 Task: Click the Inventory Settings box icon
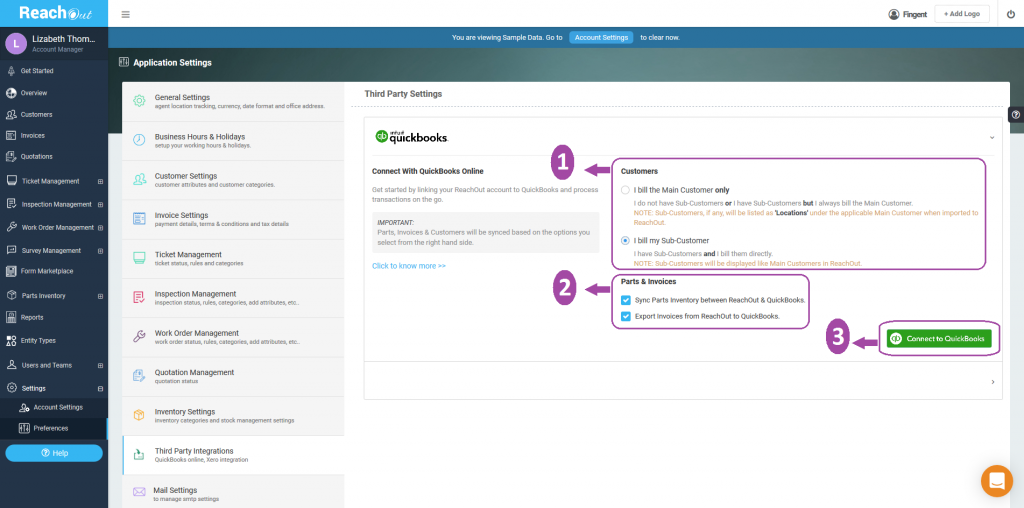(x=139, y=415)
